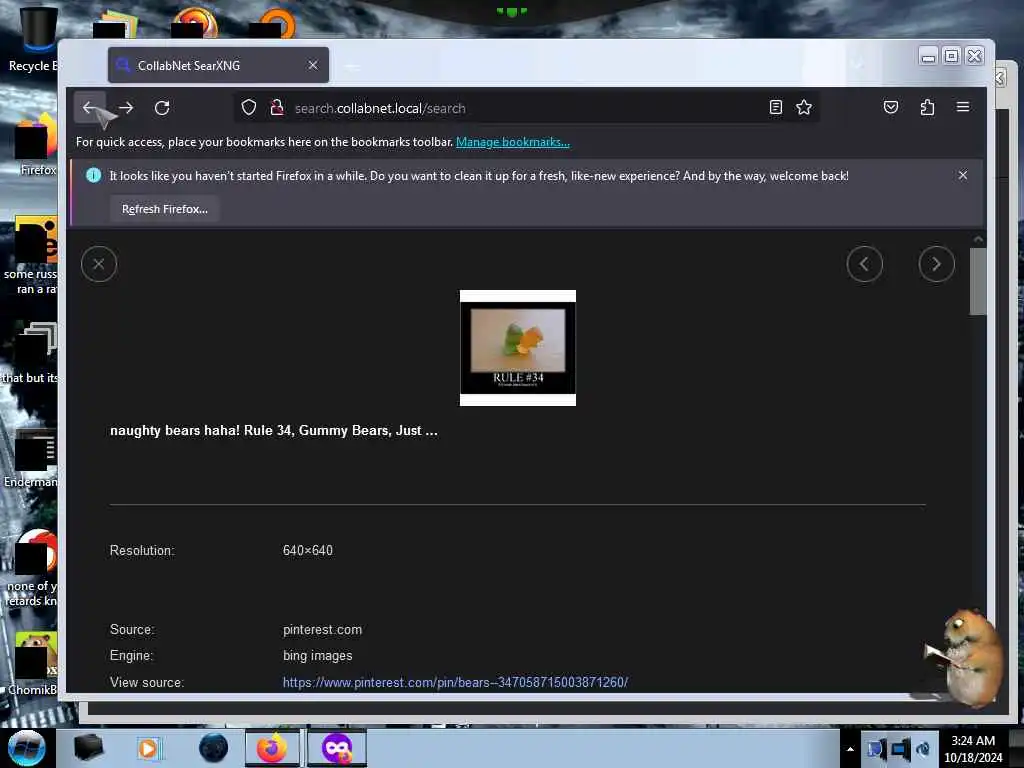Select the CollabNet SearXNG tab
The height and width of the screenshot is (768, 1024).
218,65
